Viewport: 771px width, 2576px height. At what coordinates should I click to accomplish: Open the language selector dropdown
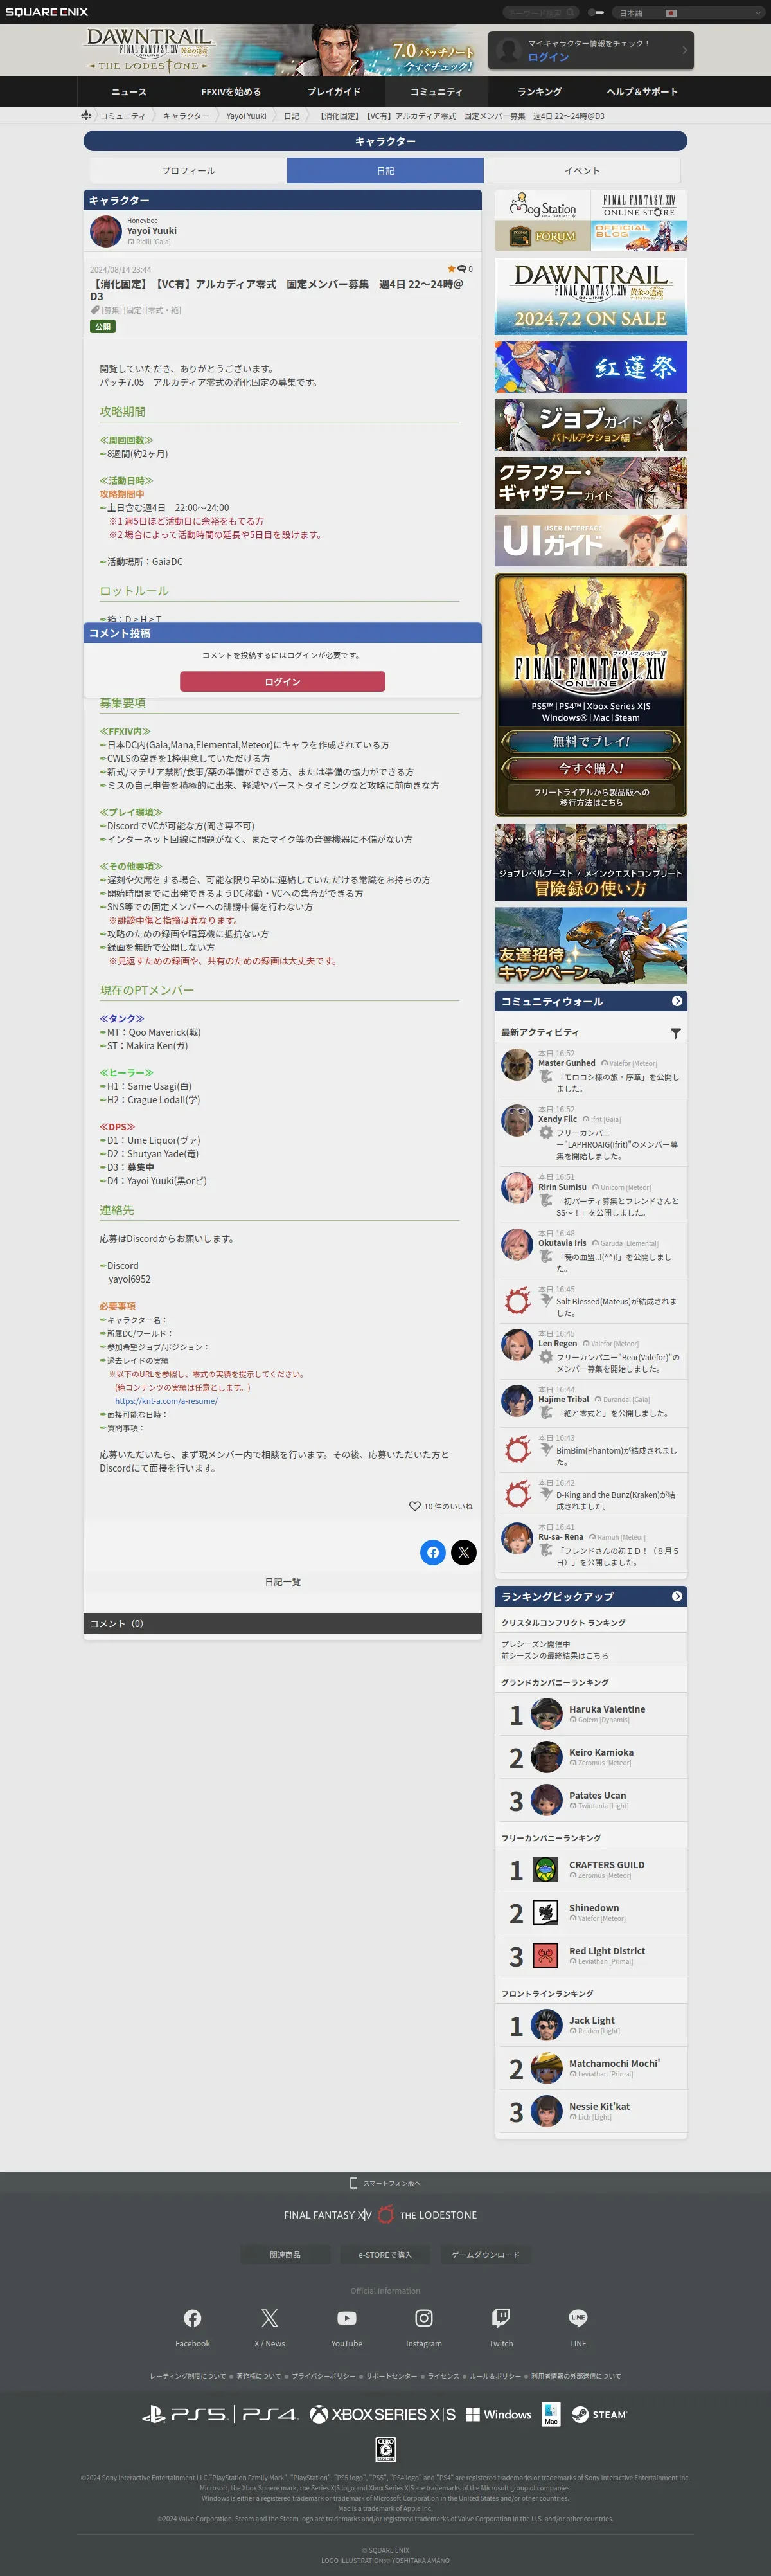[688, 13]
